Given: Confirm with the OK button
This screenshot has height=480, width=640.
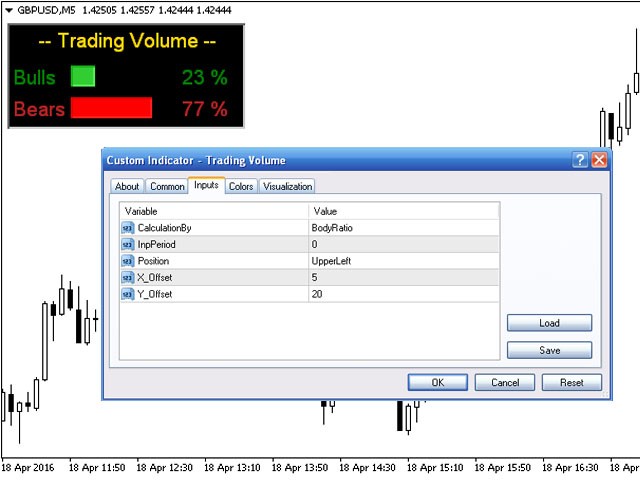Looking at the screenshot, I should point(438,382).
